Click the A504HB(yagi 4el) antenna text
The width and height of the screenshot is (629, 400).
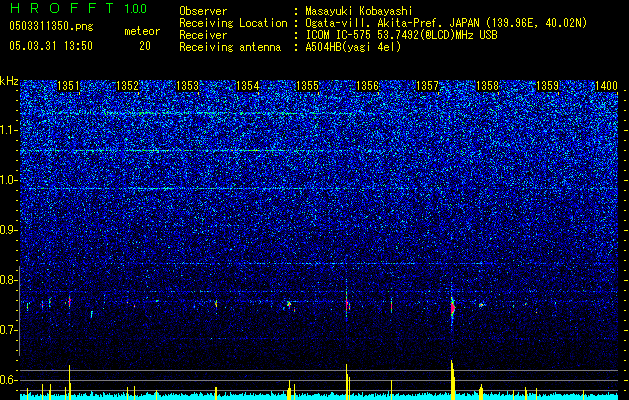pyautogui.click(x=353, y=47)
